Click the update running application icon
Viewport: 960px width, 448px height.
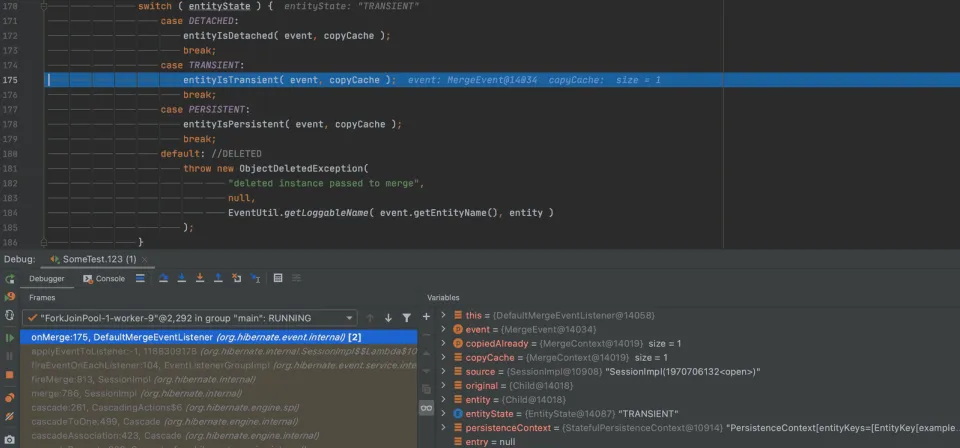(10, 315)
